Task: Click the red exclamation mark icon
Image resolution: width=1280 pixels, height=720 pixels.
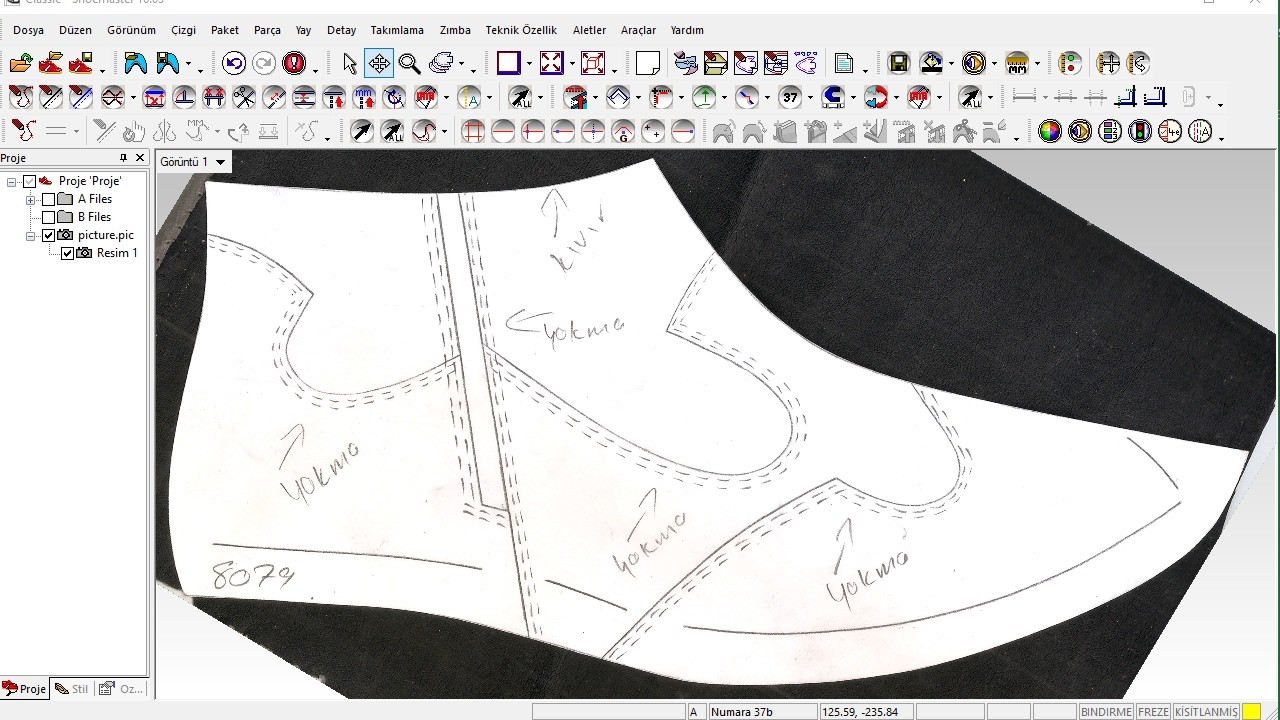Action: (x=294, y=64)
